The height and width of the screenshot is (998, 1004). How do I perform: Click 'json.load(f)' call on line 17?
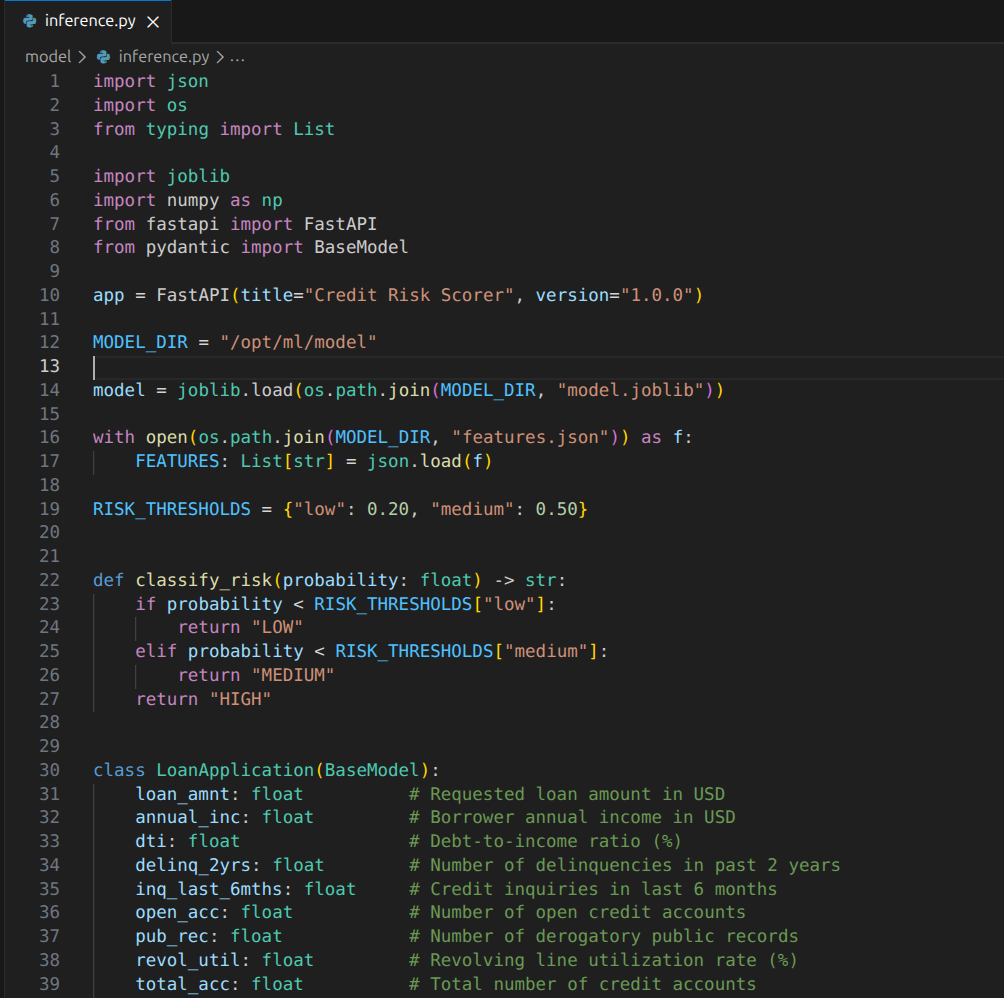430,461
